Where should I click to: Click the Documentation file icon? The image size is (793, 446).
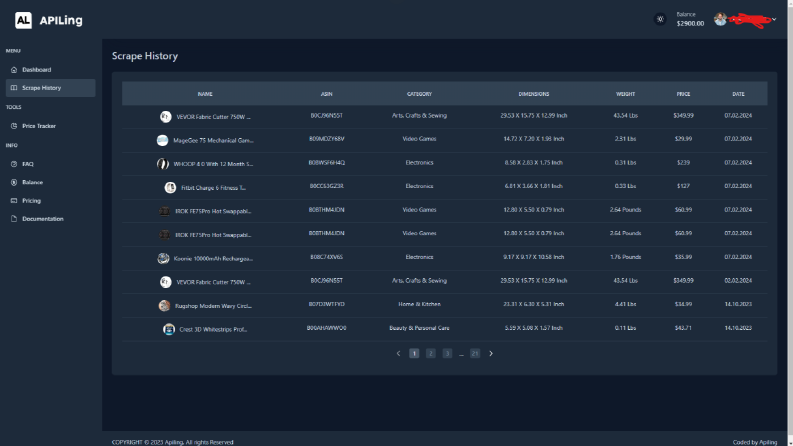click(14, 219)
